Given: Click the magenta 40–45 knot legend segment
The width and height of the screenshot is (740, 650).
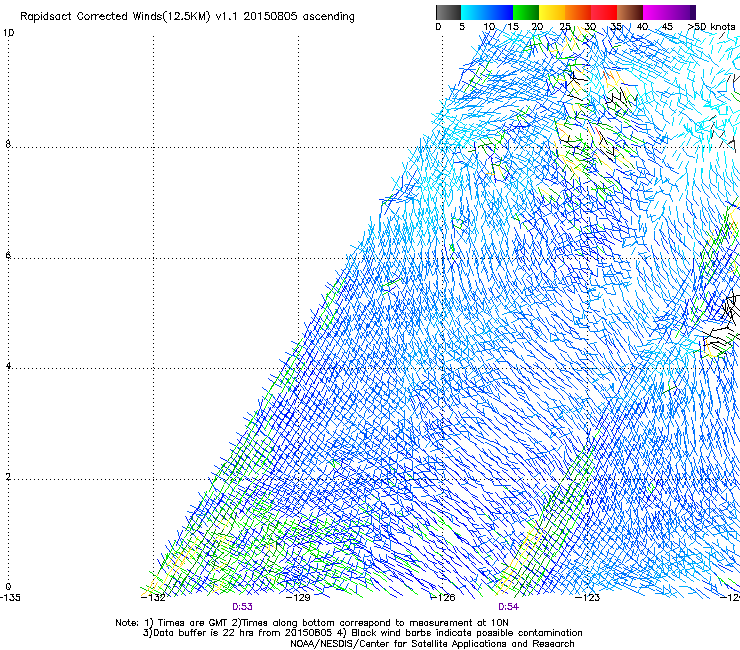Looking at the screenshot, I should coord(656,12).
